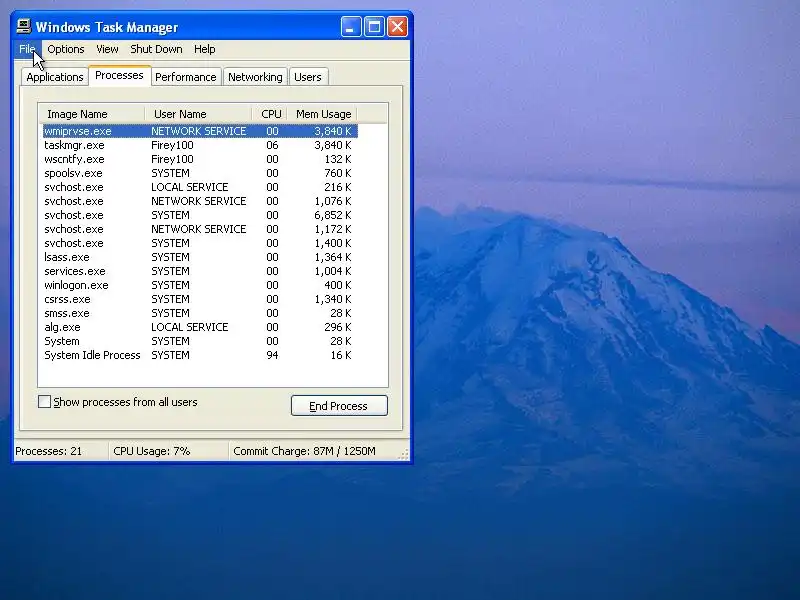Click Commit Charge: 87M / 1250M status
Image resolution: width=800 pixels, height=600 pixels.
(304, 451)
